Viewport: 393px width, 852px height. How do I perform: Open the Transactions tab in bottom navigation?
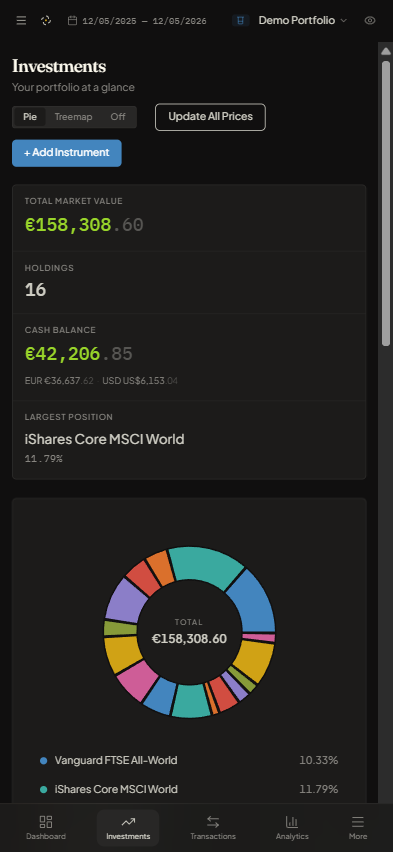coord(213,828)
